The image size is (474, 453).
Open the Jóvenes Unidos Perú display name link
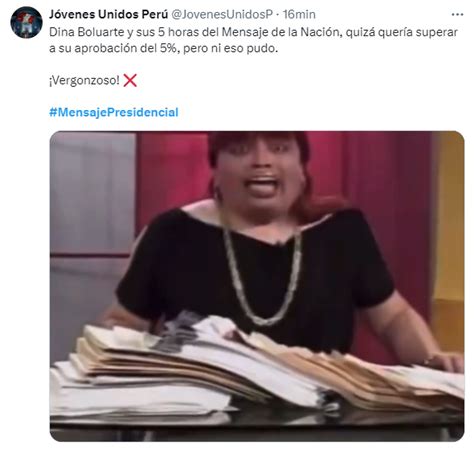(108, 14)
